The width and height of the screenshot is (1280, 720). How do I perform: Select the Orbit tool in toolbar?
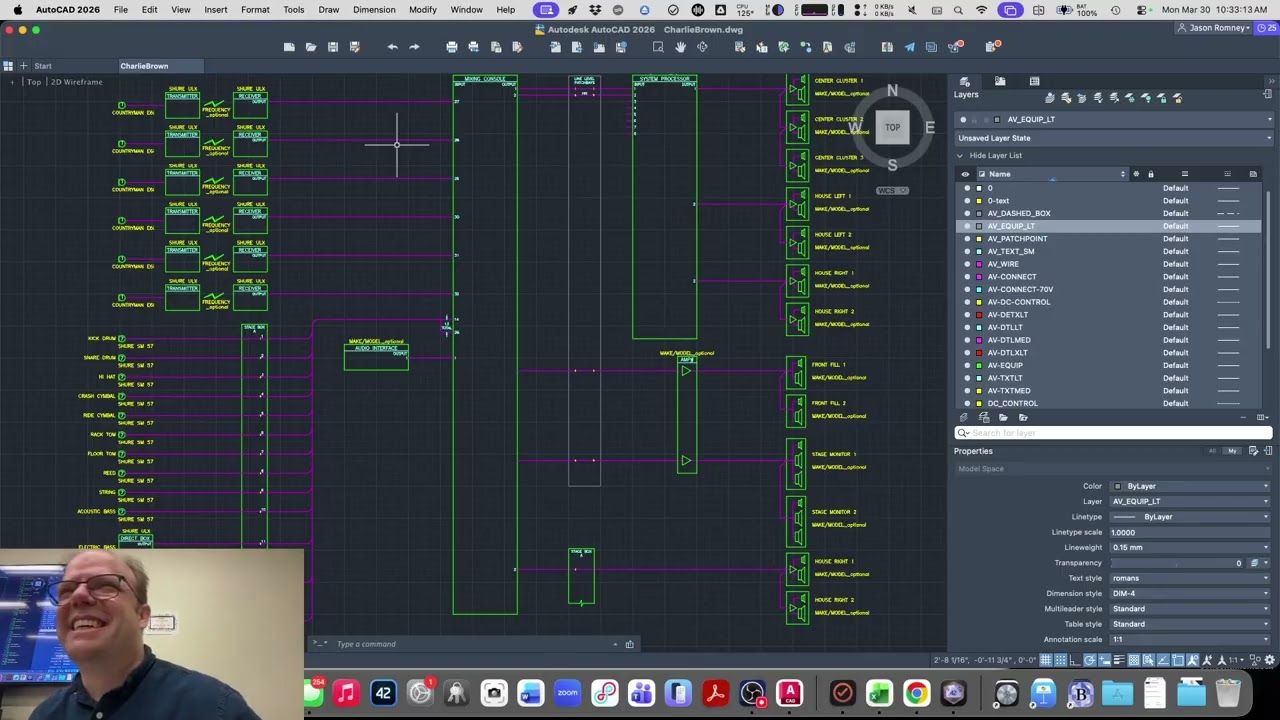[x=702, y=47]
